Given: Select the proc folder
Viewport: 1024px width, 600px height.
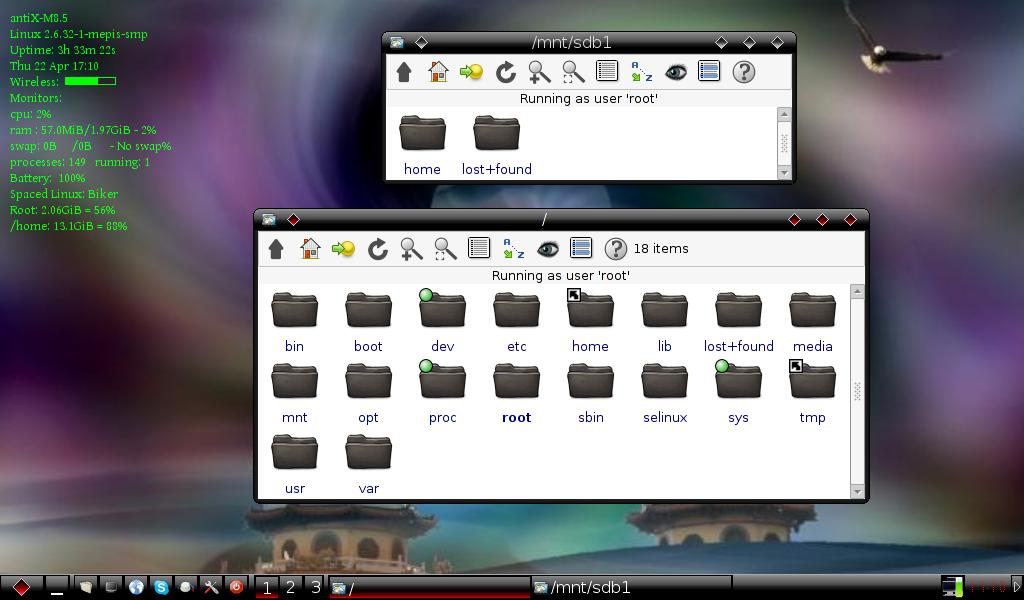Looking at the screenshot, I should tap(442, 392).
